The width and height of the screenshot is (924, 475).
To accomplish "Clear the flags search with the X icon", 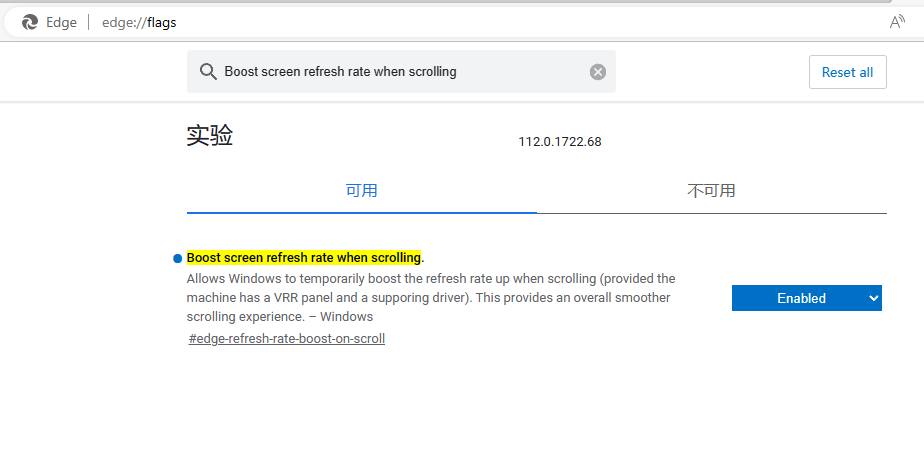I will (598, 72).
